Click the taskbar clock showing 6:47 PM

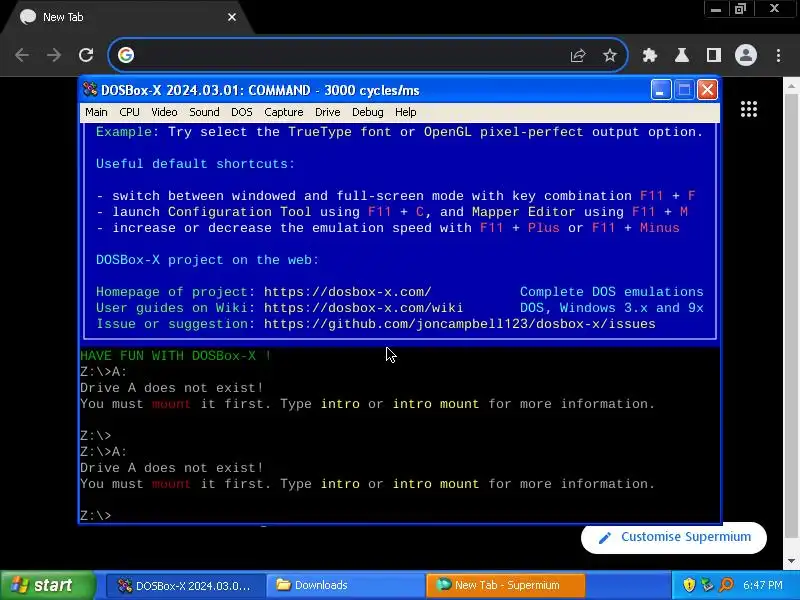763,585
